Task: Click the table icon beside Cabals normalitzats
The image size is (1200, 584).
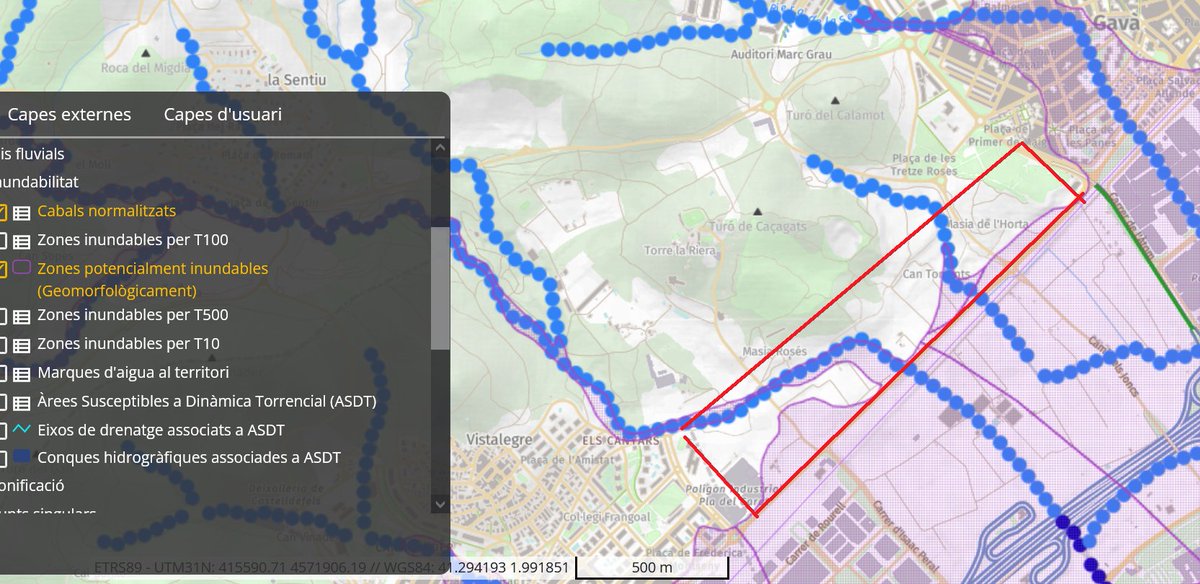Action: (x=21, y=212)
